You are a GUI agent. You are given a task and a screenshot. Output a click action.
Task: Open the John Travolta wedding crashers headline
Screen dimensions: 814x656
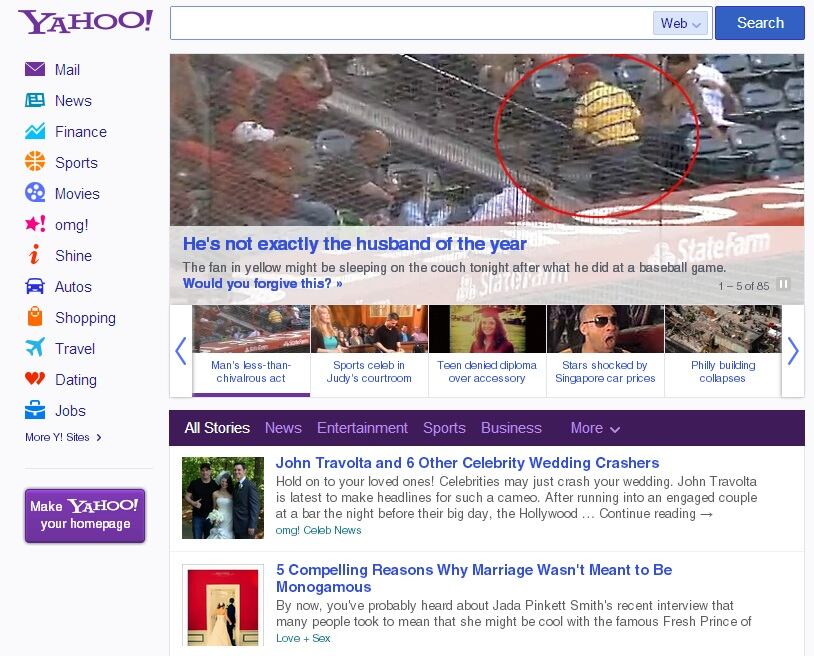467,463
